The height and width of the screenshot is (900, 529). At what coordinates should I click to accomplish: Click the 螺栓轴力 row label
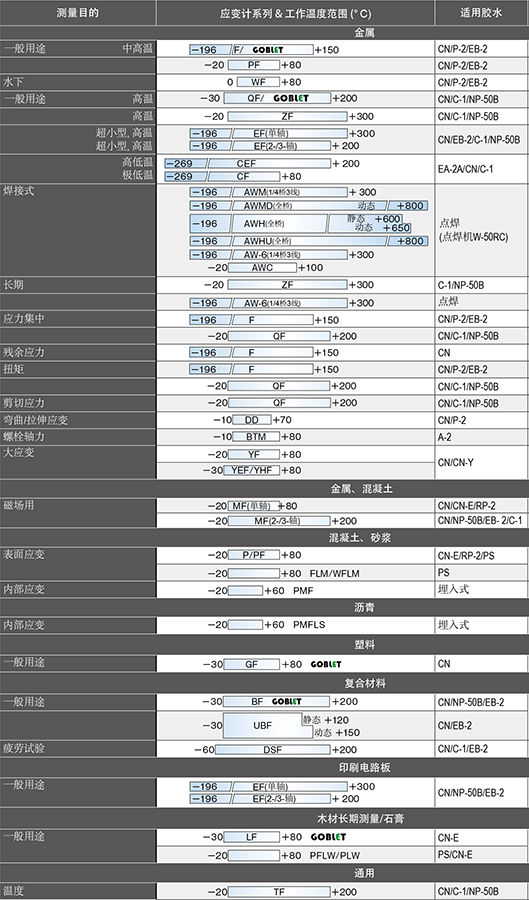point(24,436)
